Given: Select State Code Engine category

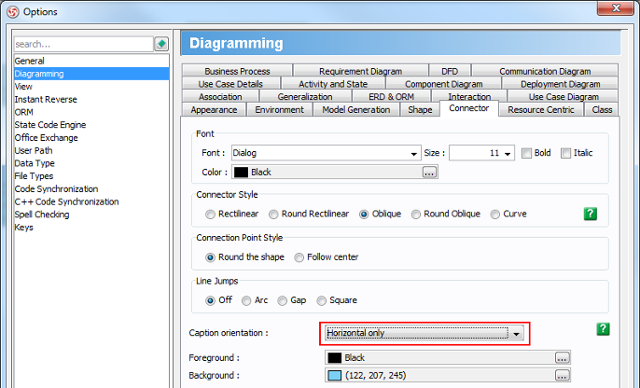Looking at the screenshot, I should [x=91, y=125].
